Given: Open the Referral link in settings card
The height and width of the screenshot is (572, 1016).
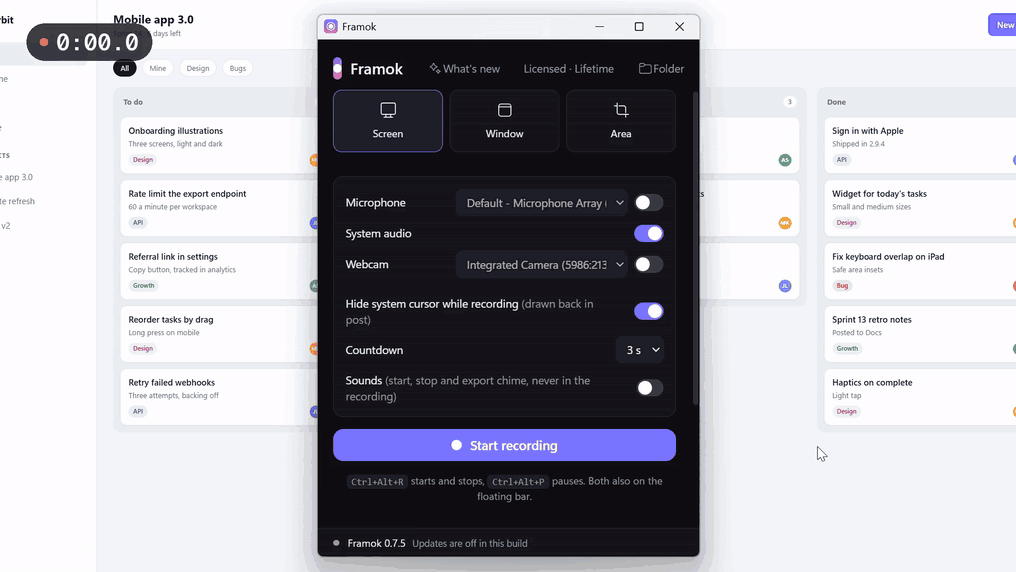Looking at the screenshot, I should [x=219, y=271].
